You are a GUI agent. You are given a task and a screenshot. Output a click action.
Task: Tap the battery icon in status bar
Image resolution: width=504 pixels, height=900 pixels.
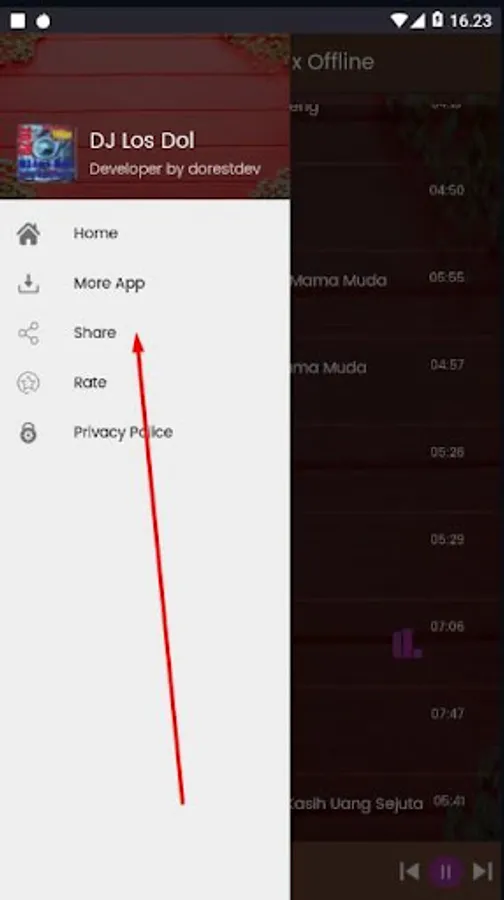pyautogui.click(x=437, y=20)
